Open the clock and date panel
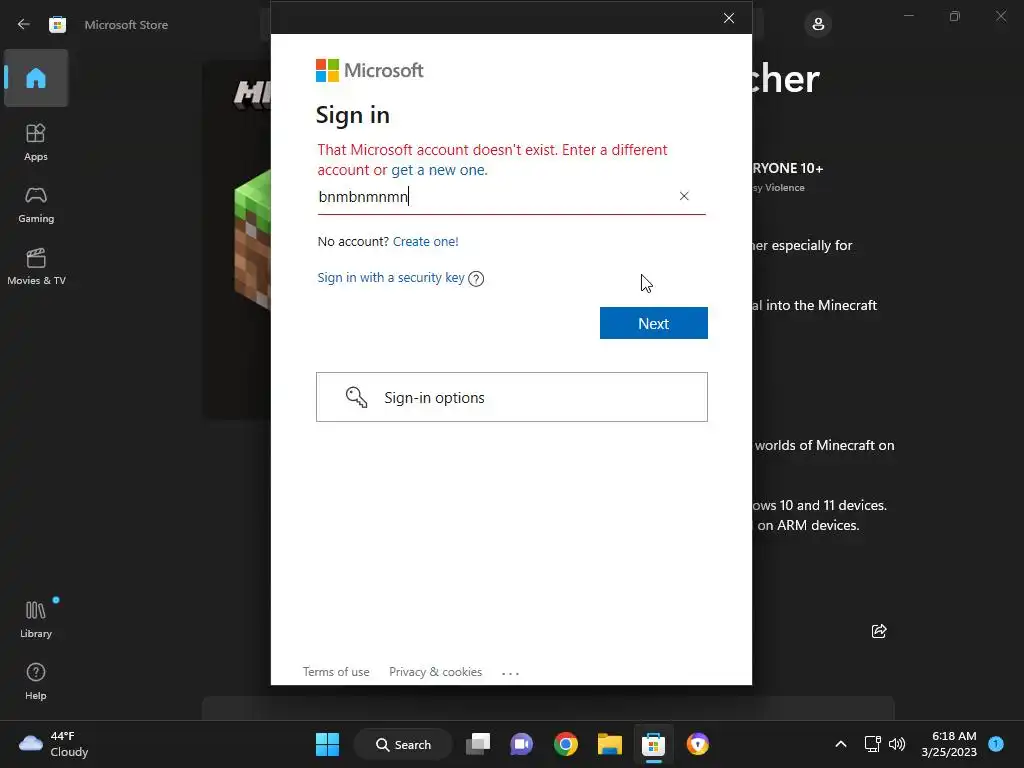The height and width of the screenshot is (768, 1024). pyautogui.click(x=949, y=744)
